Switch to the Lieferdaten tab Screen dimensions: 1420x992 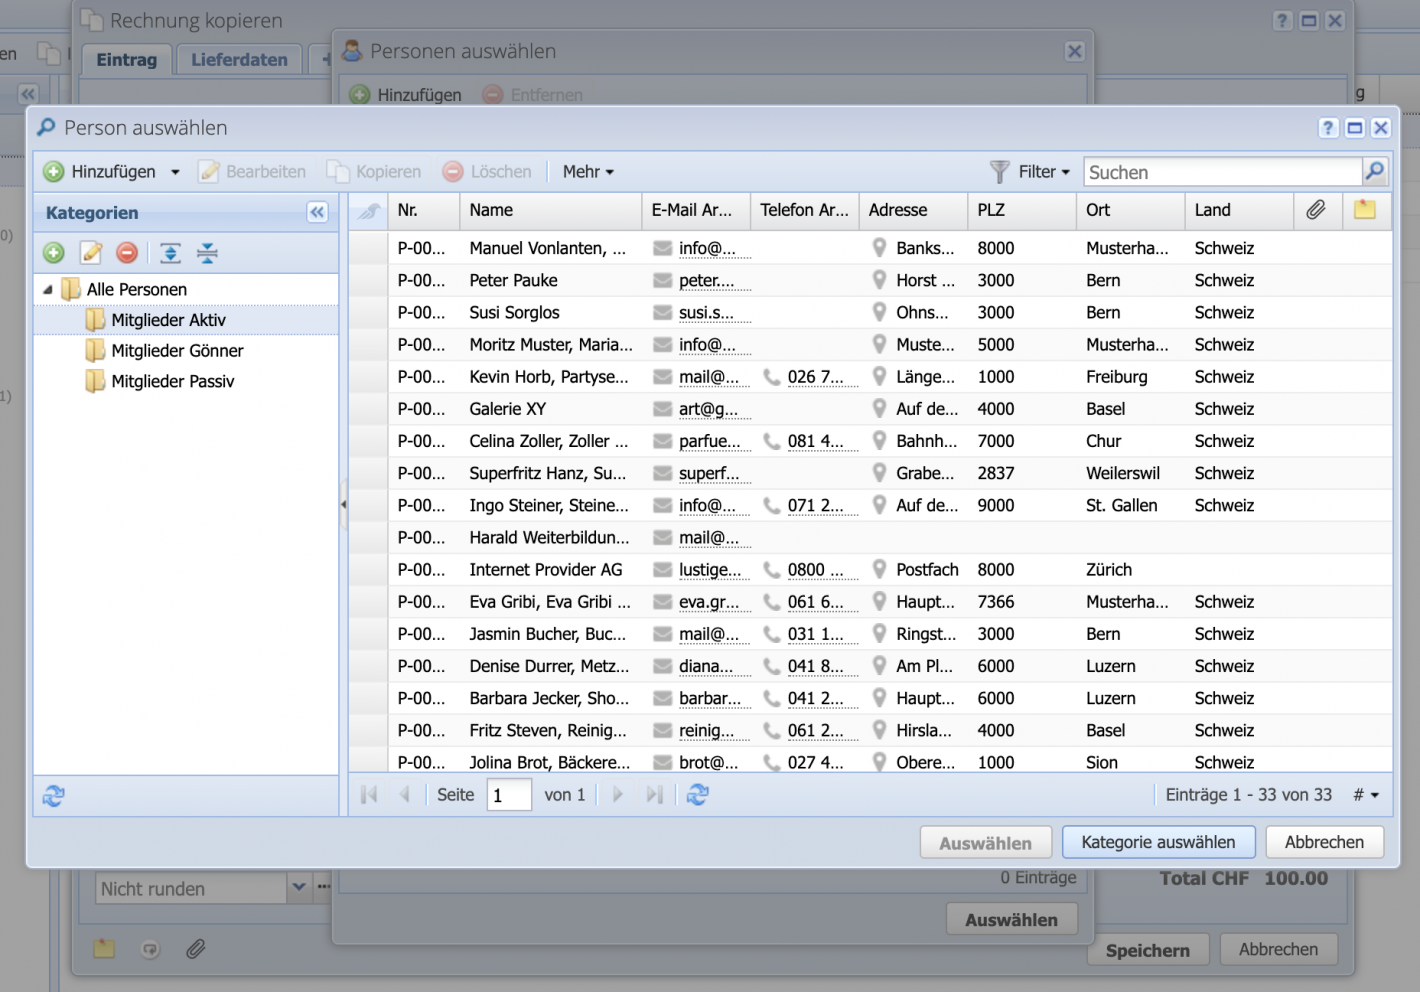238,59
